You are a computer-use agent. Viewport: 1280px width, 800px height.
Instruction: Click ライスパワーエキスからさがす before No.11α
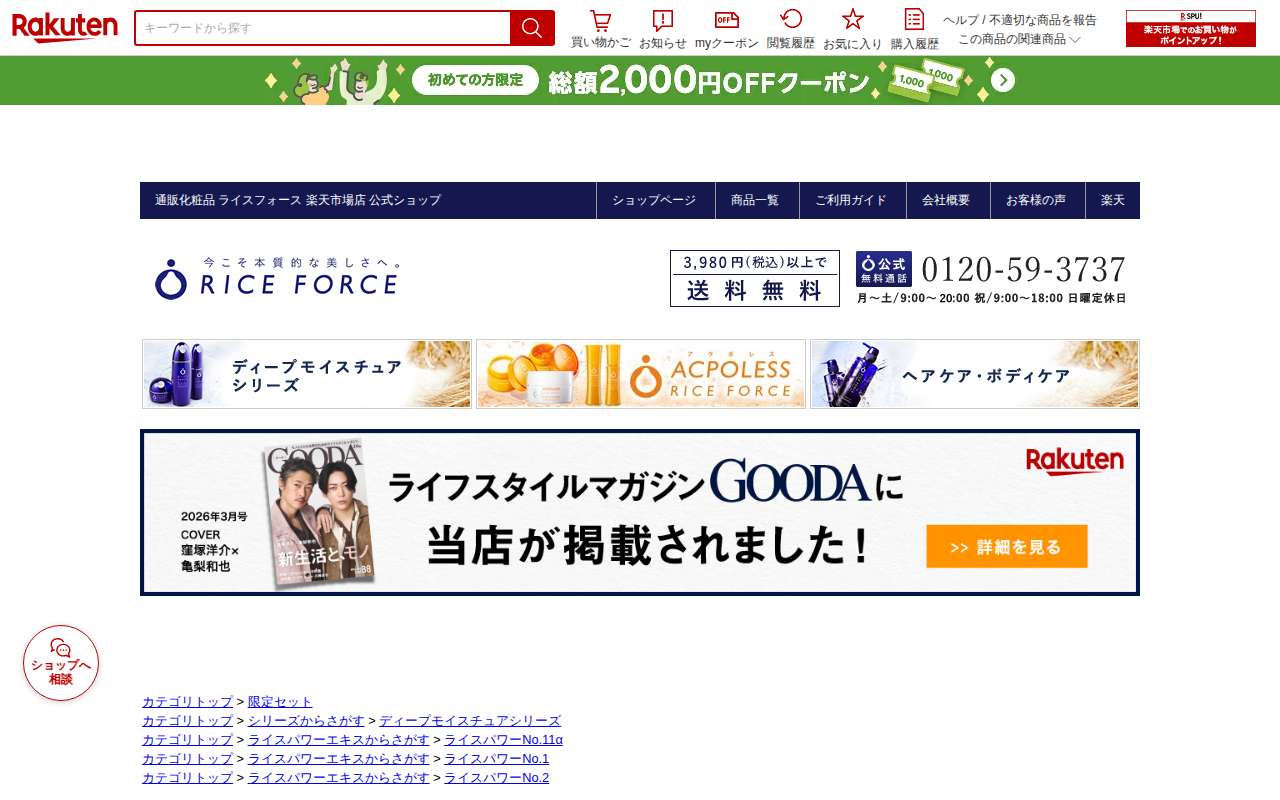pyautogui.click(x=339, y=740)
